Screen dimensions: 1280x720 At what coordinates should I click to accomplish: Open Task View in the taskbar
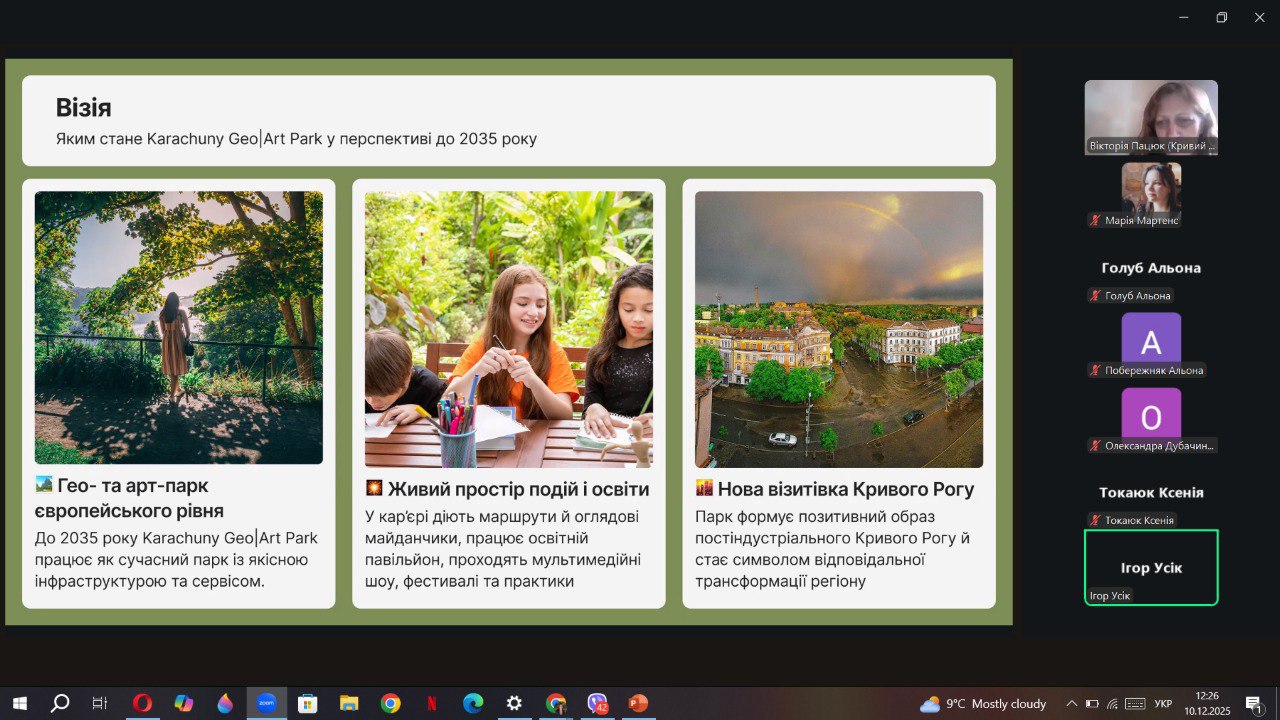(x=100, y=703)
